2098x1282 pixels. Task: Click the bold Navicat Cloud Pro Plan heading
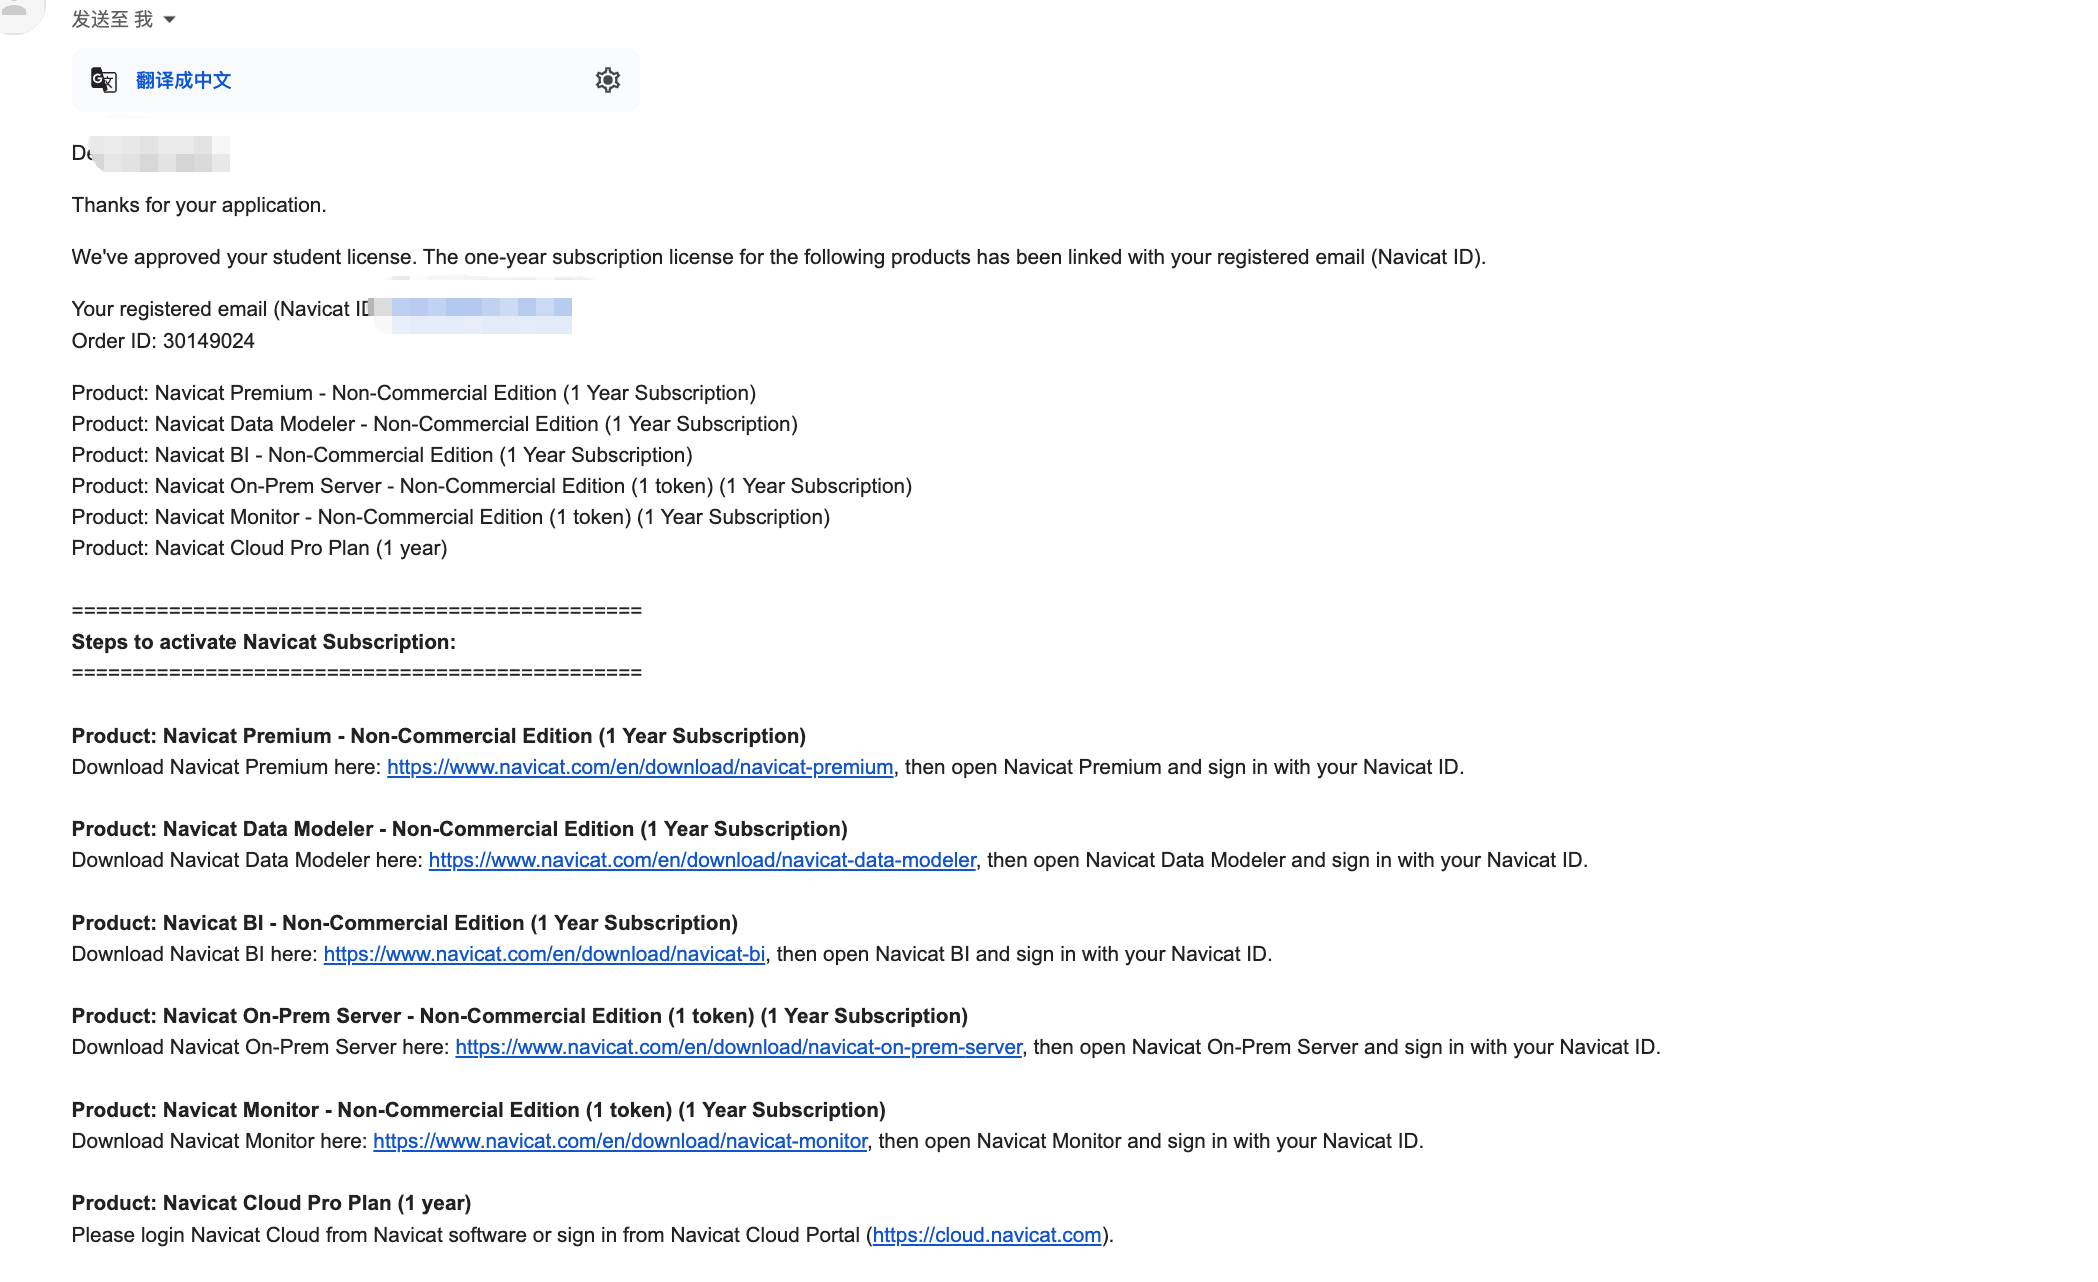coord(271,1203)
